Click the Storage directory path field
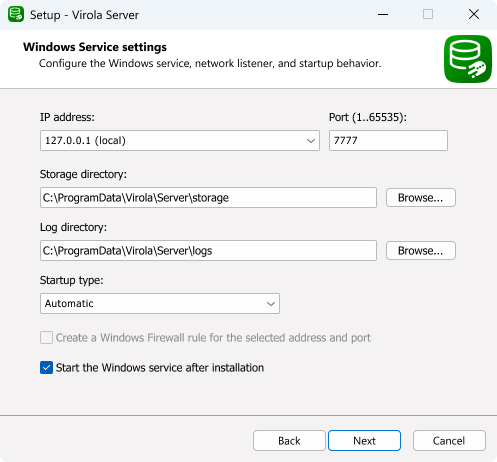This screenshot has width=497, height=462. (x=208, y=198)
